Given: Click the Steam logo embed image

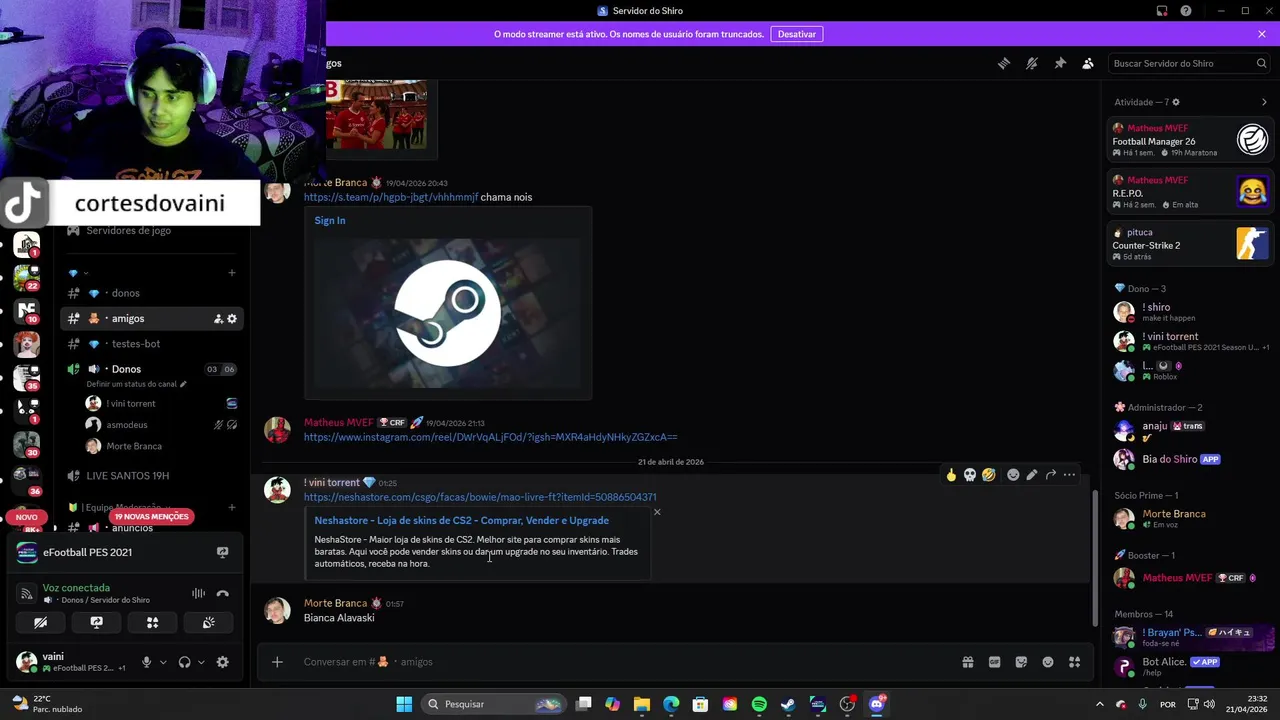Looking at the screenshot, I should [447, 312].
